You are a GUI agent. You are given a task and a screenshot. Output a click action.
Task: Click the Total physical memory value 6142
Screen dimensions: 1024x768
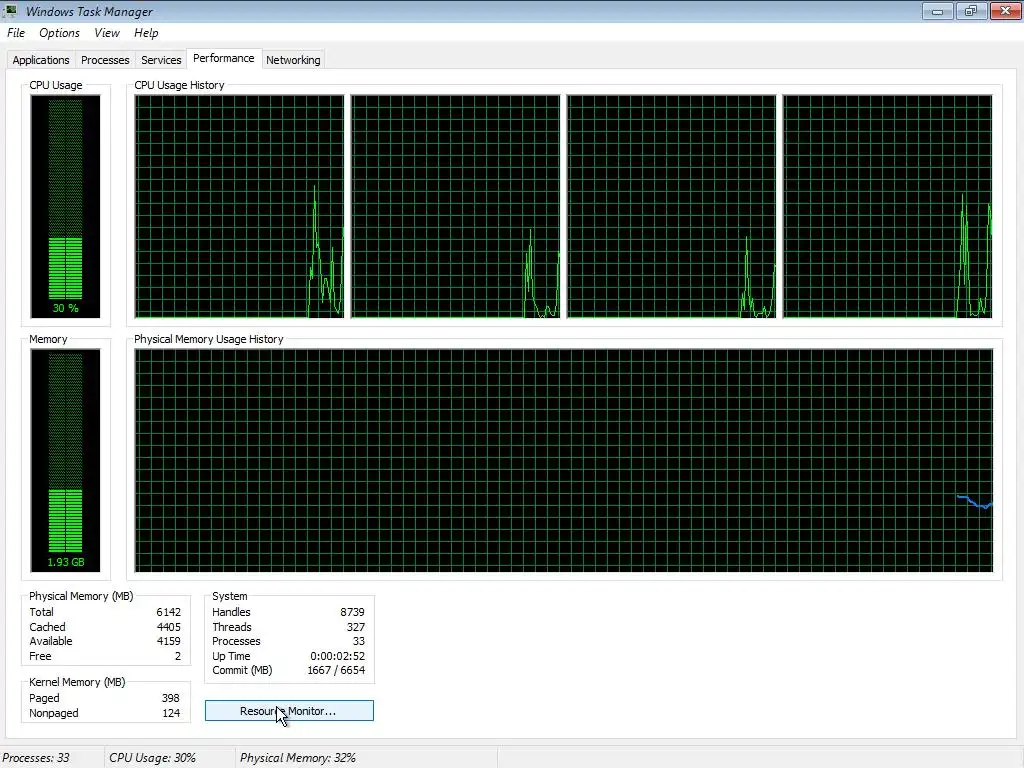pyautogui.click(x=168, y=612)
